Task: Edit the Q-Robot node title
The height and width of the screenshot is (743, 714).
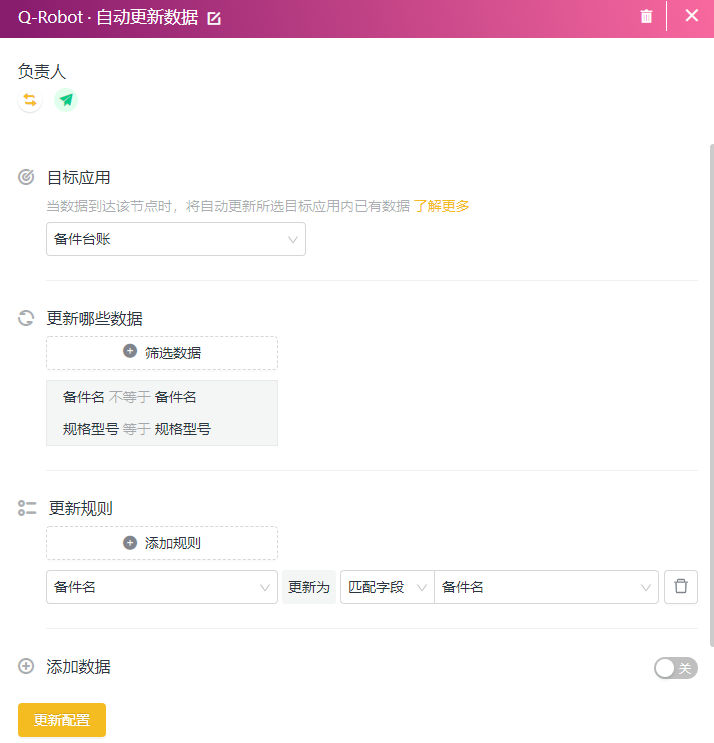Action: pos(214,18)
